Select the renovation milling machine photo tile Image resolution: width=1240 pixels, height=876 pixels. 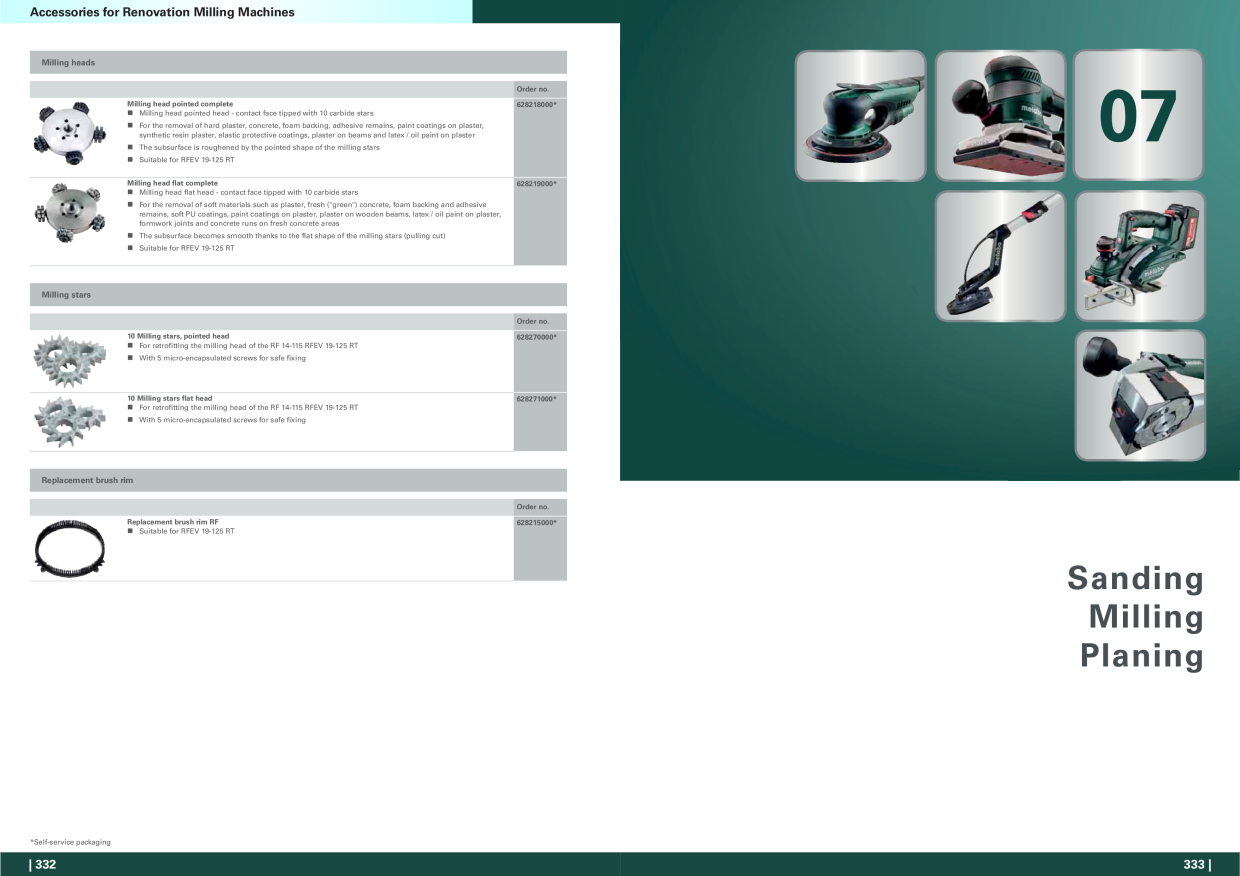coord(1140,395)
